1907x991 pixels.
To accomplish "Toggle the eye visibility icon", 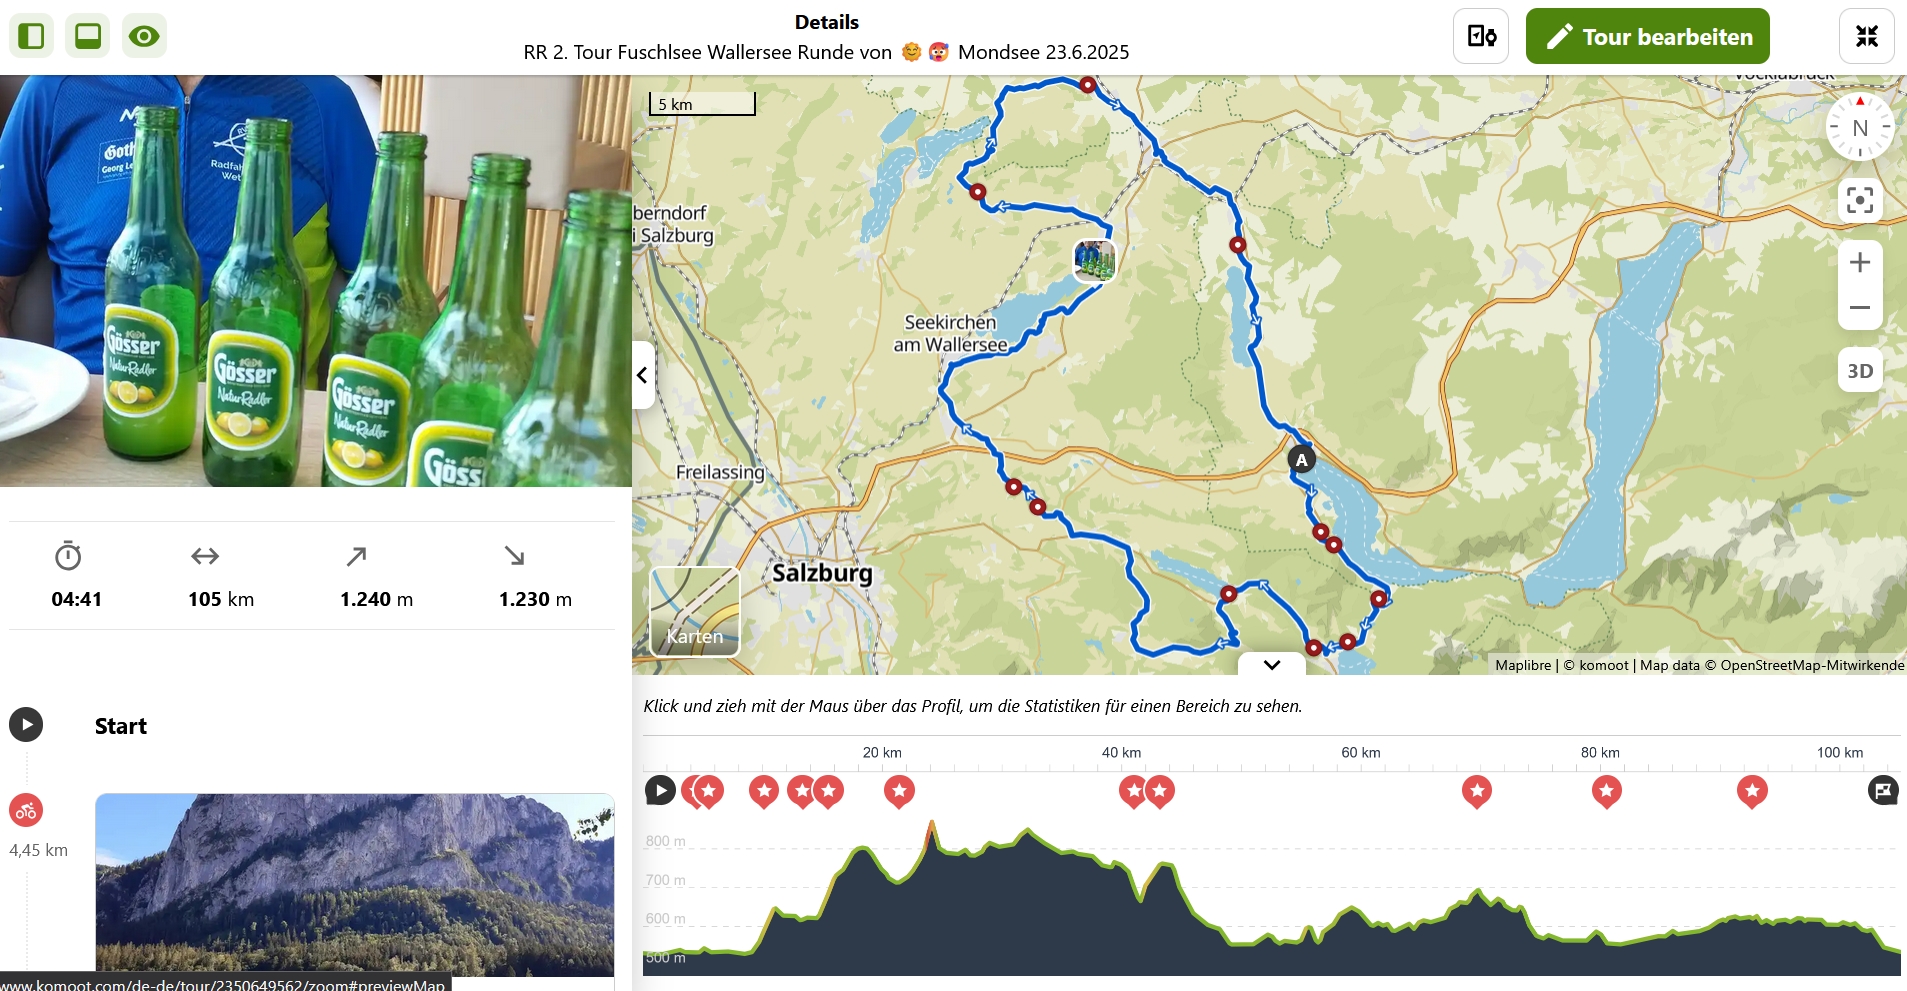I will [x=144, y=37].
